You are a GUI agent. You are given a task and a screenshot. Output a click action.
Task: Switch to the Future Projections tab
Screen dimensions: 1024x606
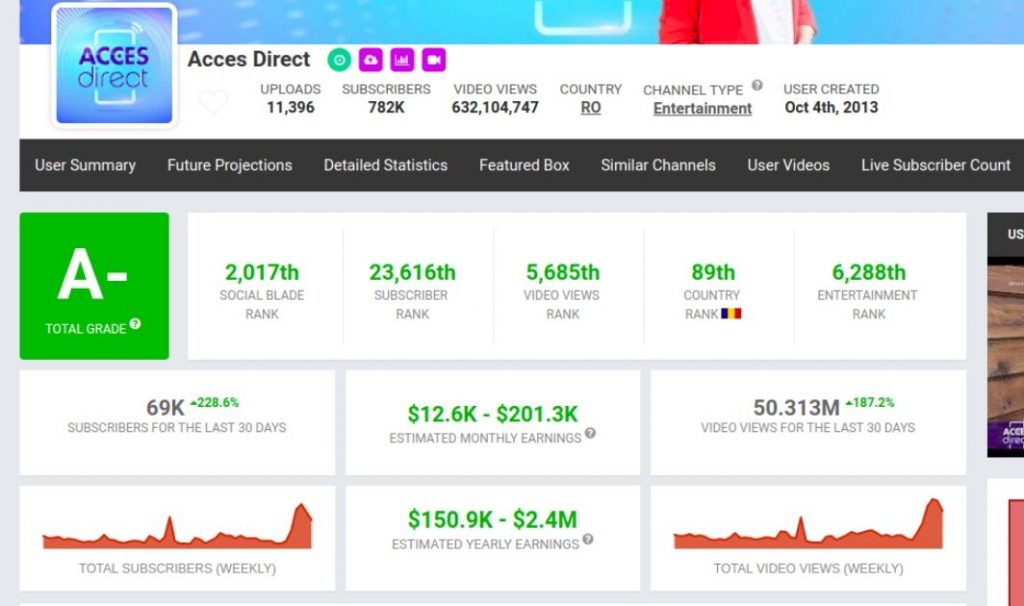point(229,165)
